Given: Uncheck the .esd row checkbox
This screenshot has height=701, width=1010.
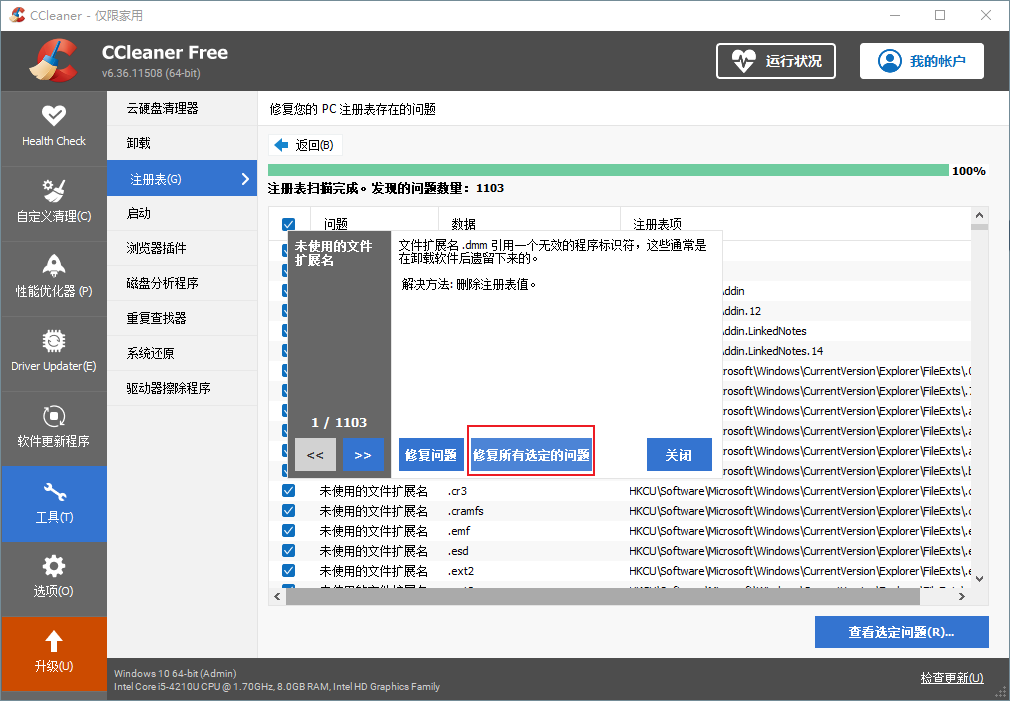Looking at the screenshot, I should 289,551.
